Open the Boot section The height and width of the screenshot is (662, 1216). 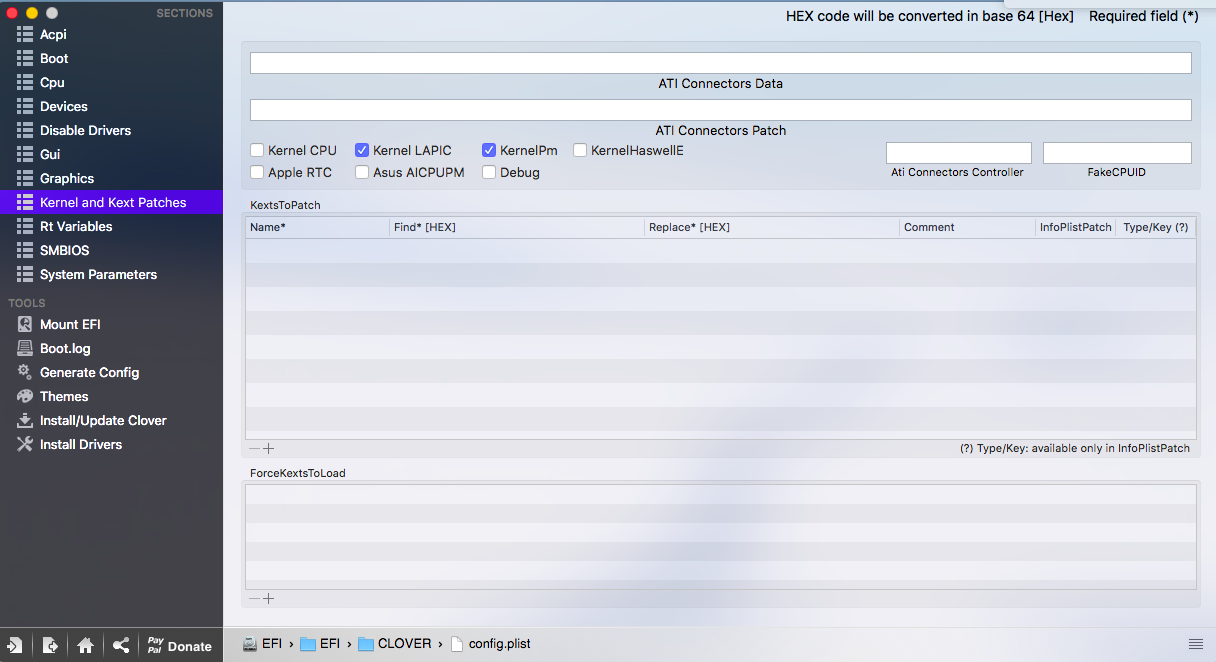pyautogui.click(x=111, y=58)
